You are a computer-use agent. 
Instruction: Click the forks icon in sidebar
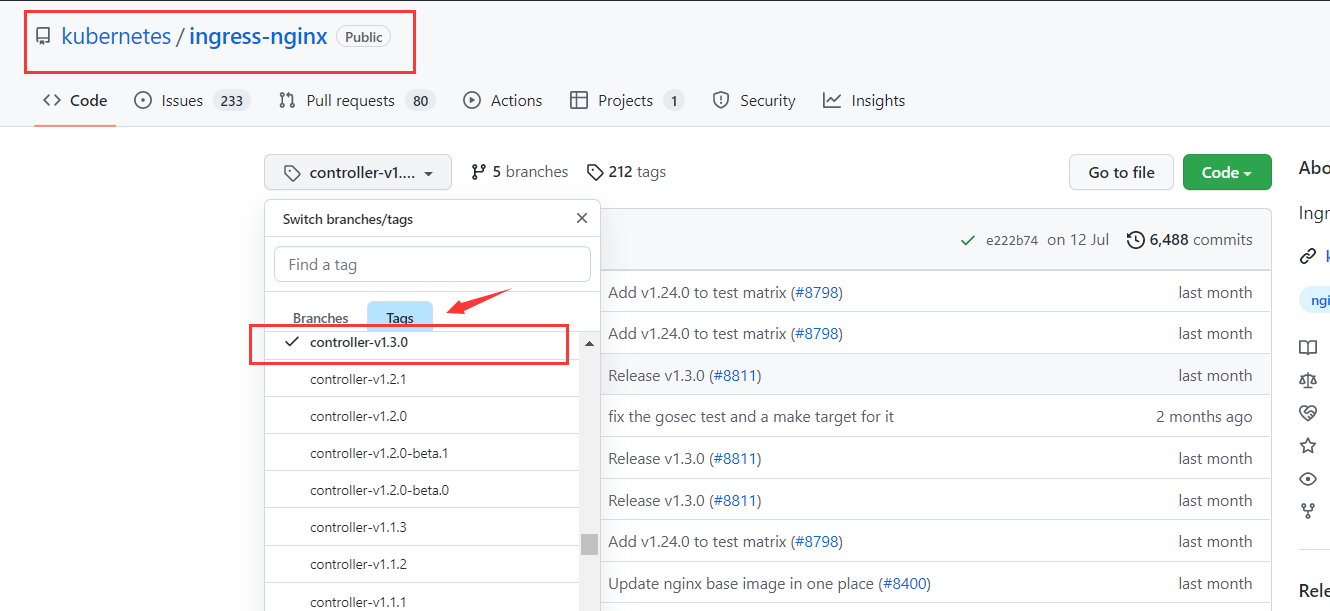[1308, 511]
